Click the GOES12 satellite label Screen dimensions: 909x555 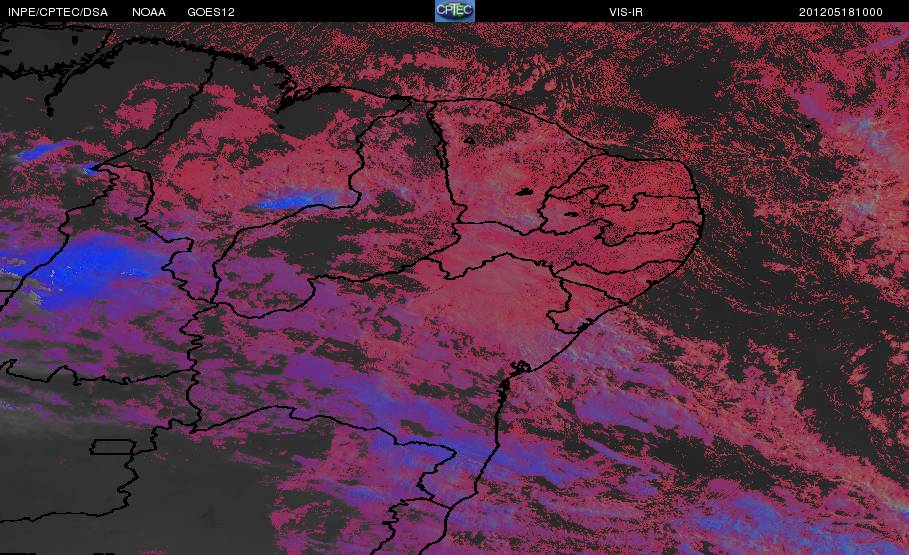click(211, 12)
